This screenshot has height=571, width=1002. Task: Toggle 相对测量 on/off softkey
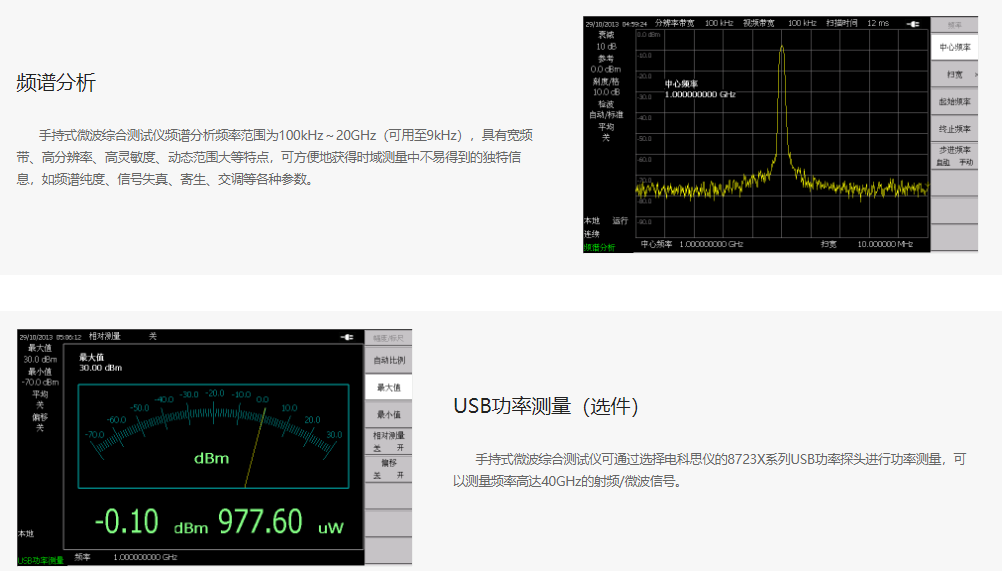coord(388,441)
